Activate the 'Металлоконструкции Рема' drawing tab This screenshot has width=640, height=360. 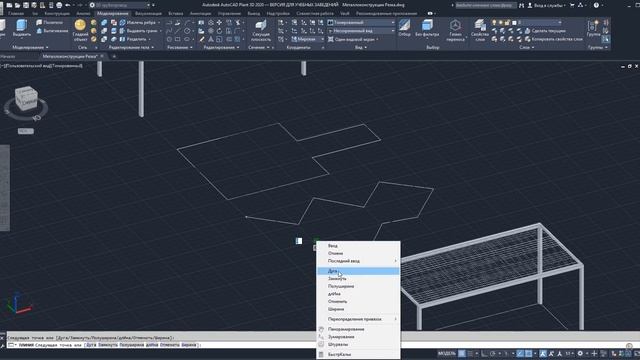(x=70, y=56)
